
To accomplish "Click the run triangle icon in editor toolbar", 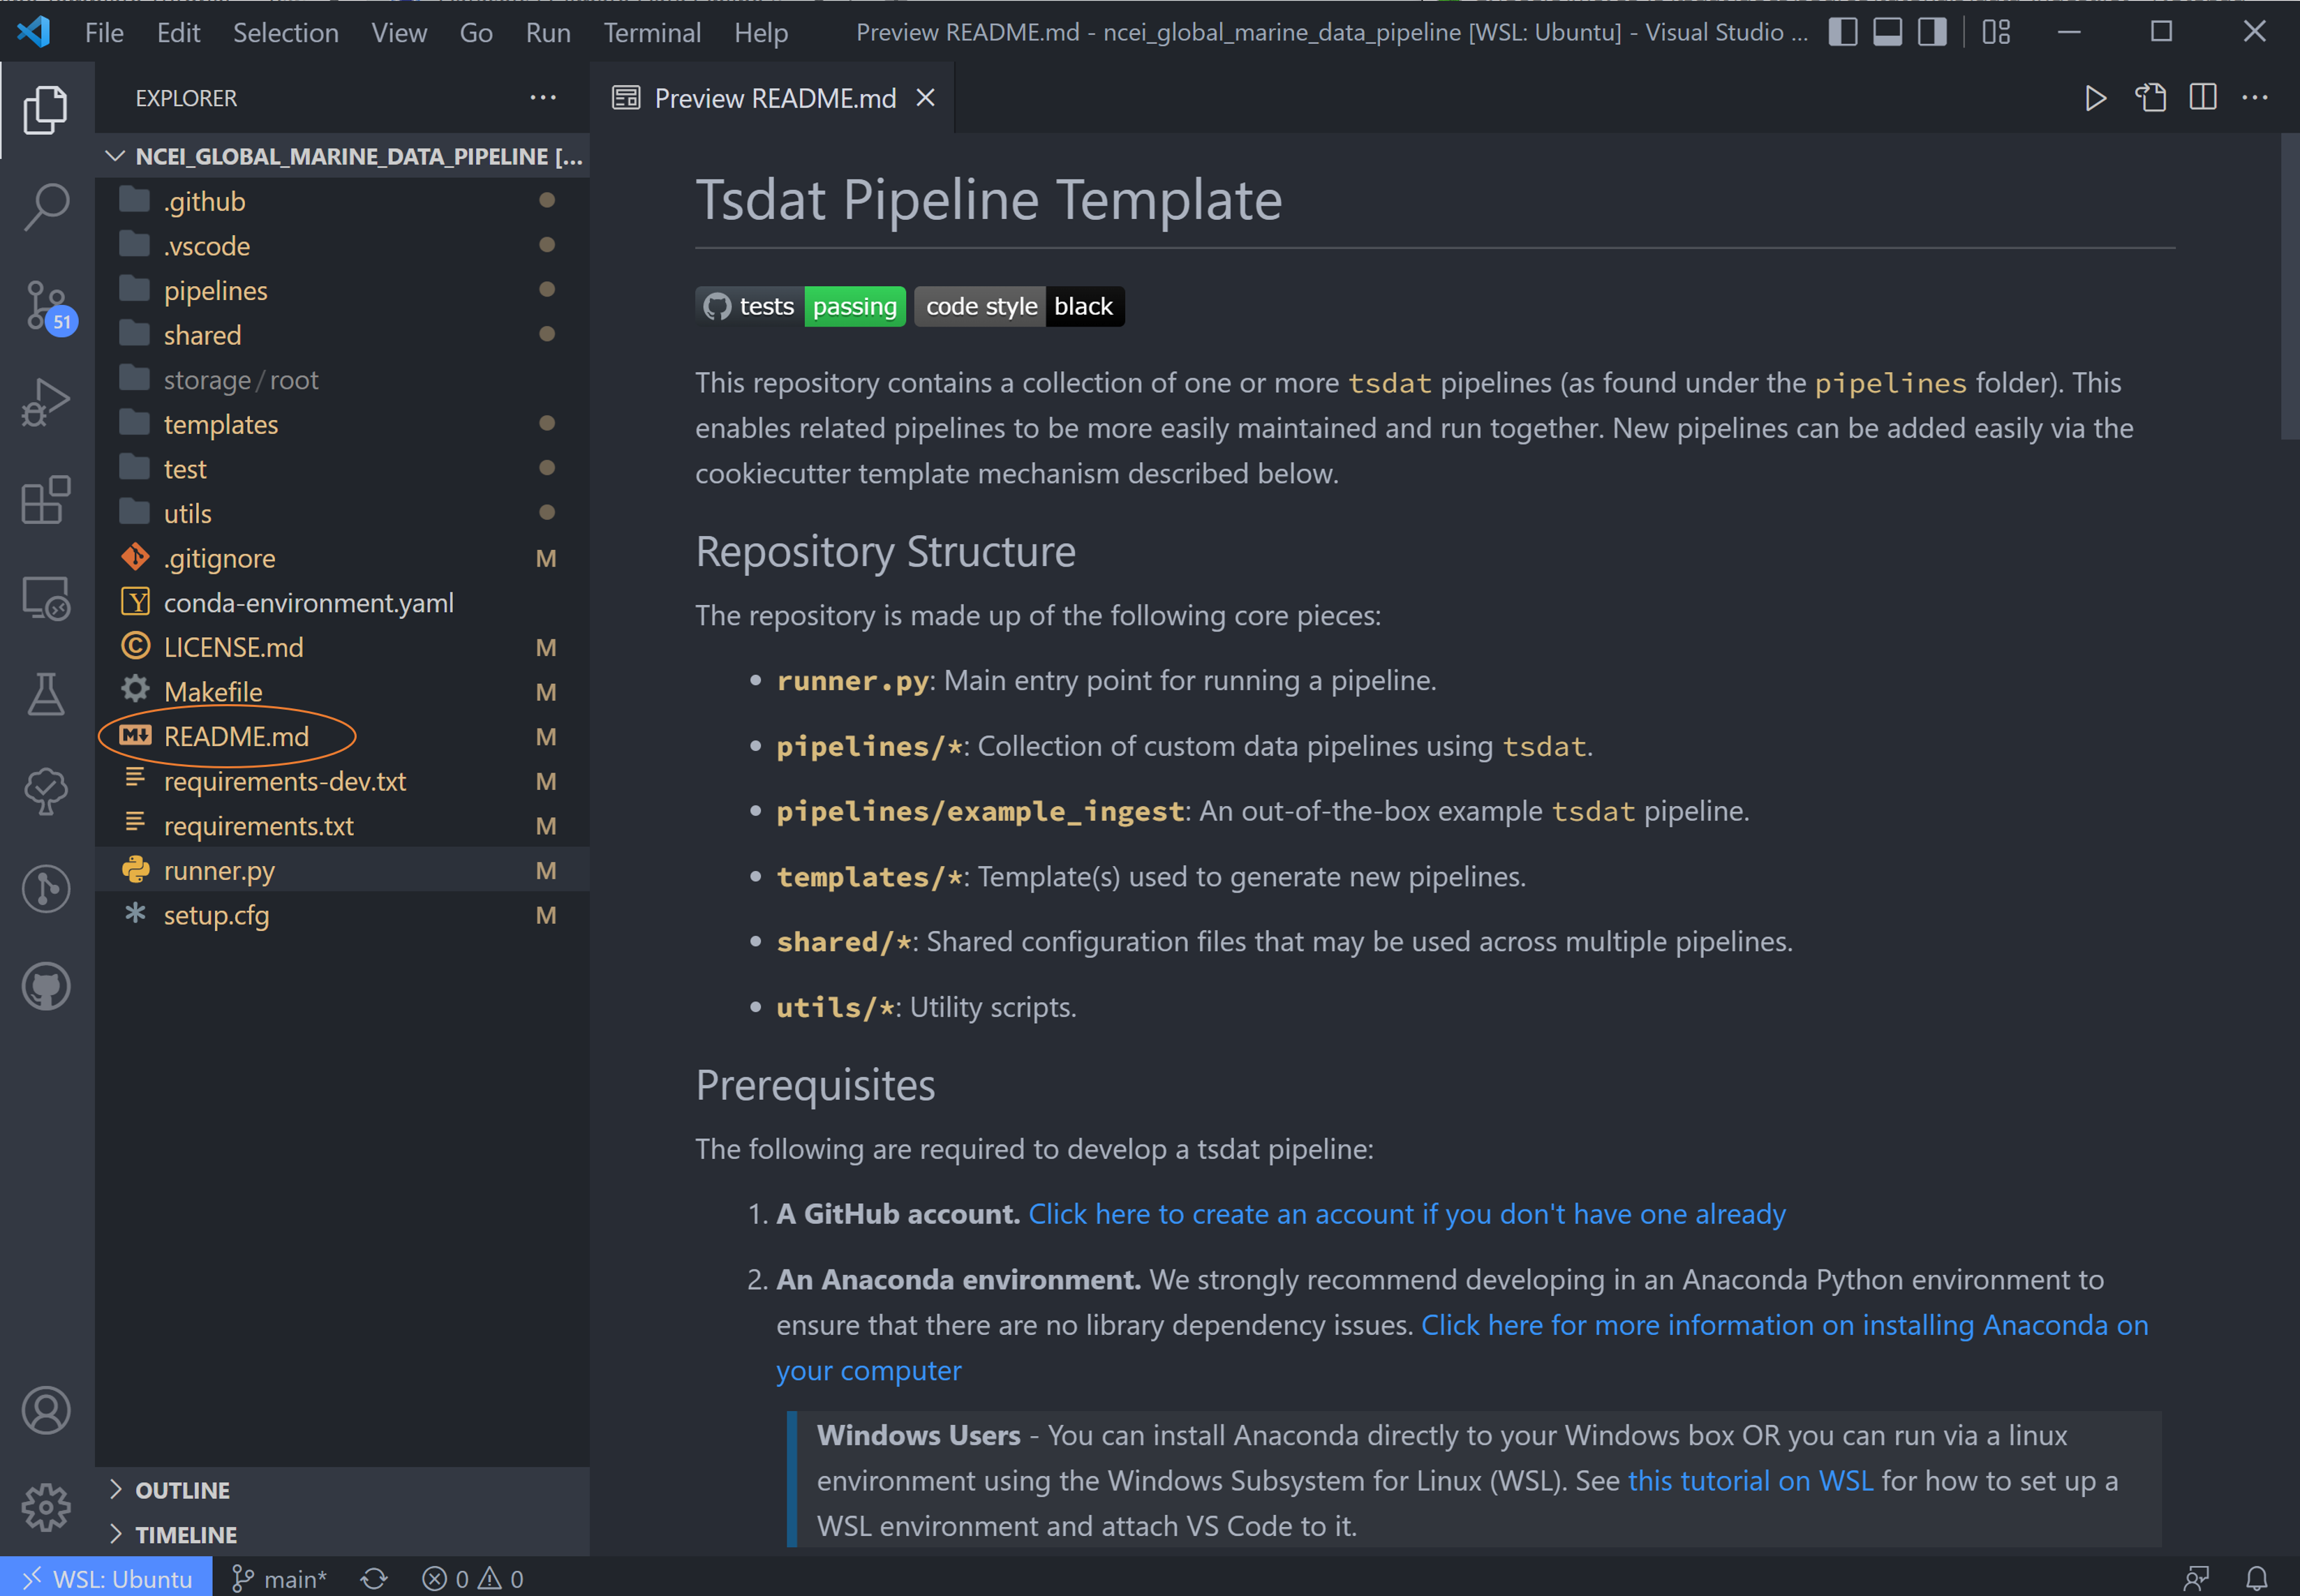I will click(2095, 98).
